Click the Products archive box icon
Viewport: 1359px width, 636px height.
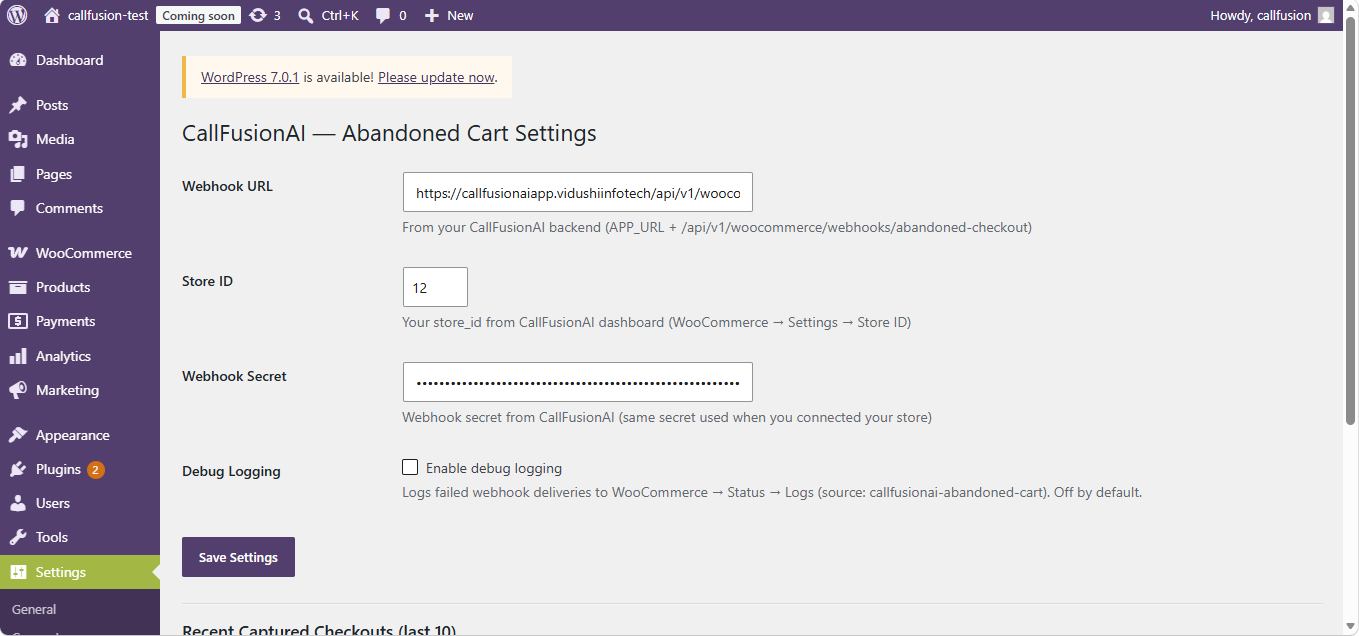(x=17, y=287)
